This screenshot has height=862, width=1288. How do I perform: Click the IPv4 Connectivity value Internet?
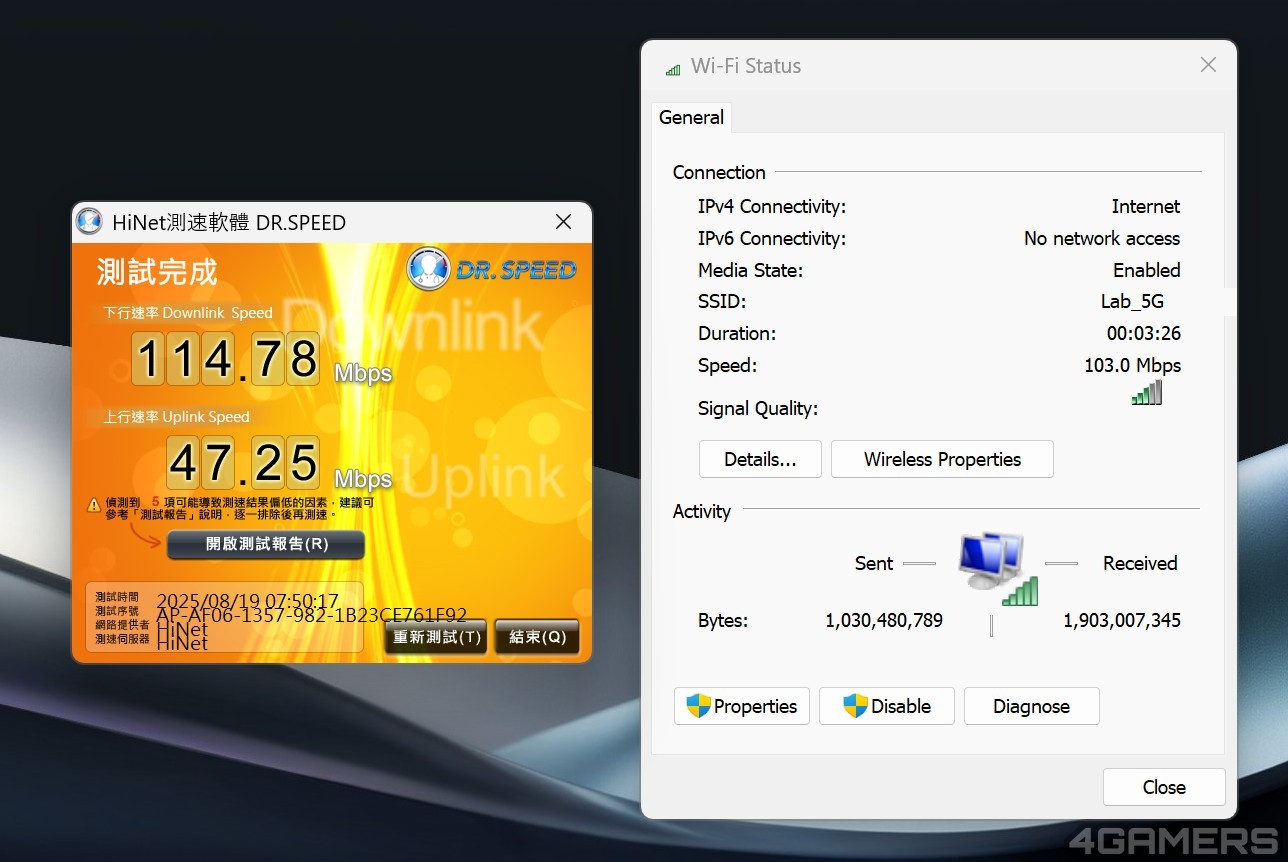pos(1146,206)
